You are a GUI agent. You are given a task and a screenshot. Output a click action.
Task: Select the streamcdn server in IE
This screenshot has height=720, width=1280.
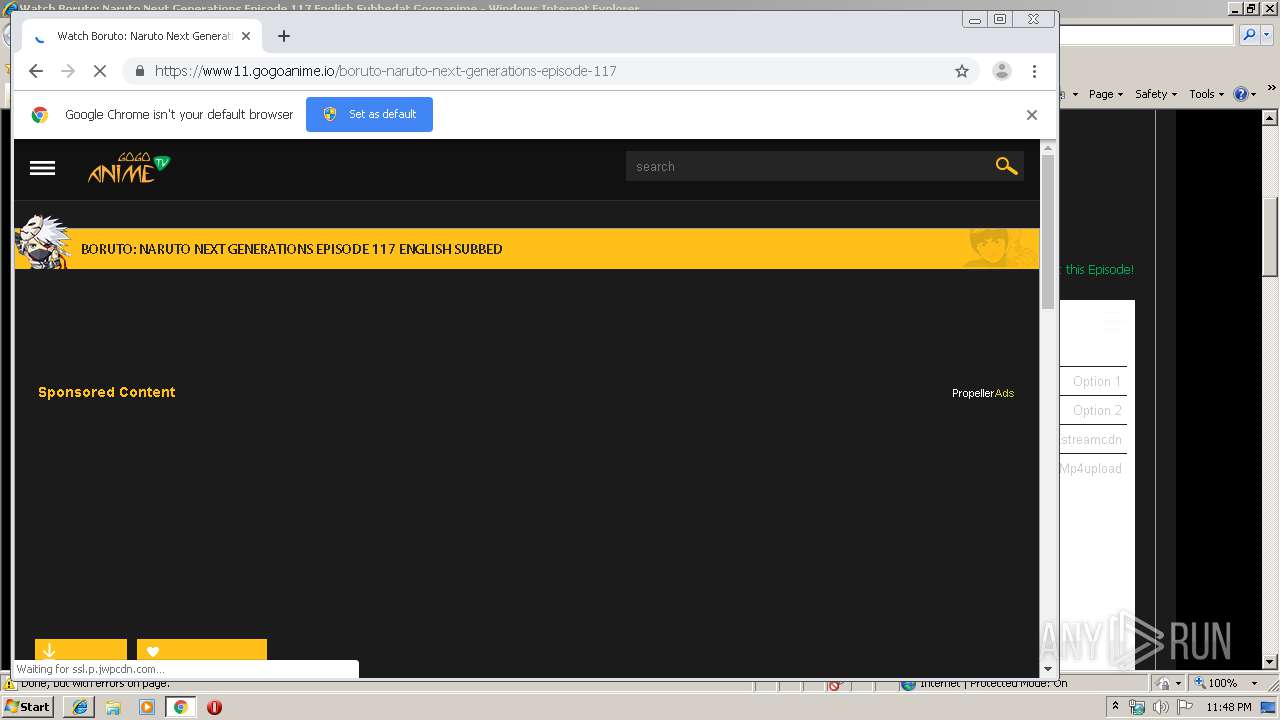1091,439
